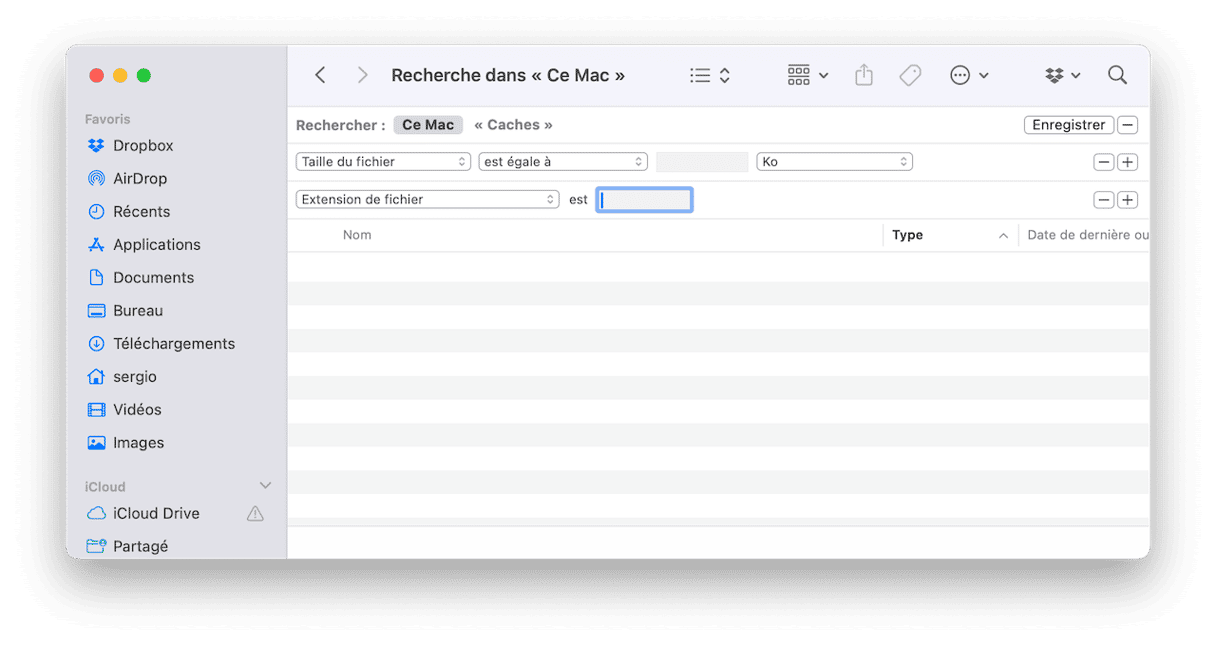Click the share icon in toolbar
This screenshot has width=1216, height=646.
864,76
